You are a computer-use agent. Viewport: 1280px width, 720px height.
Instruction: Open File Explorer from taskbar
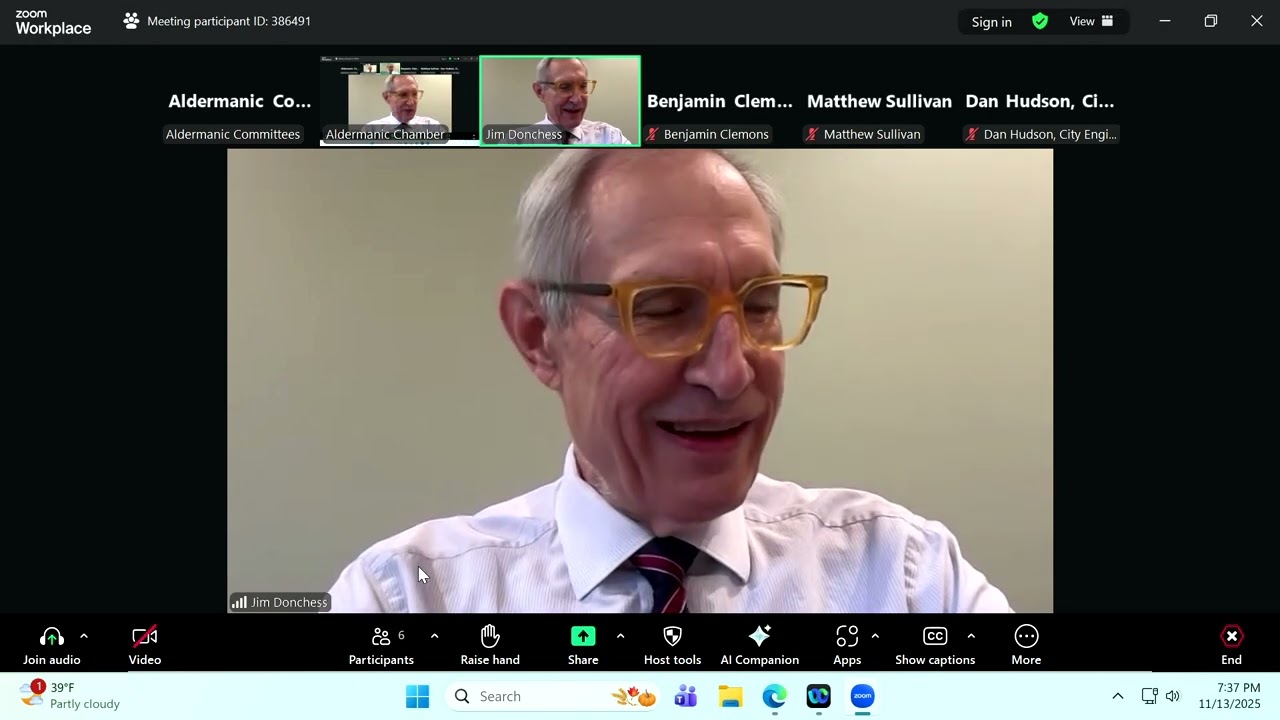coord(730,696)
